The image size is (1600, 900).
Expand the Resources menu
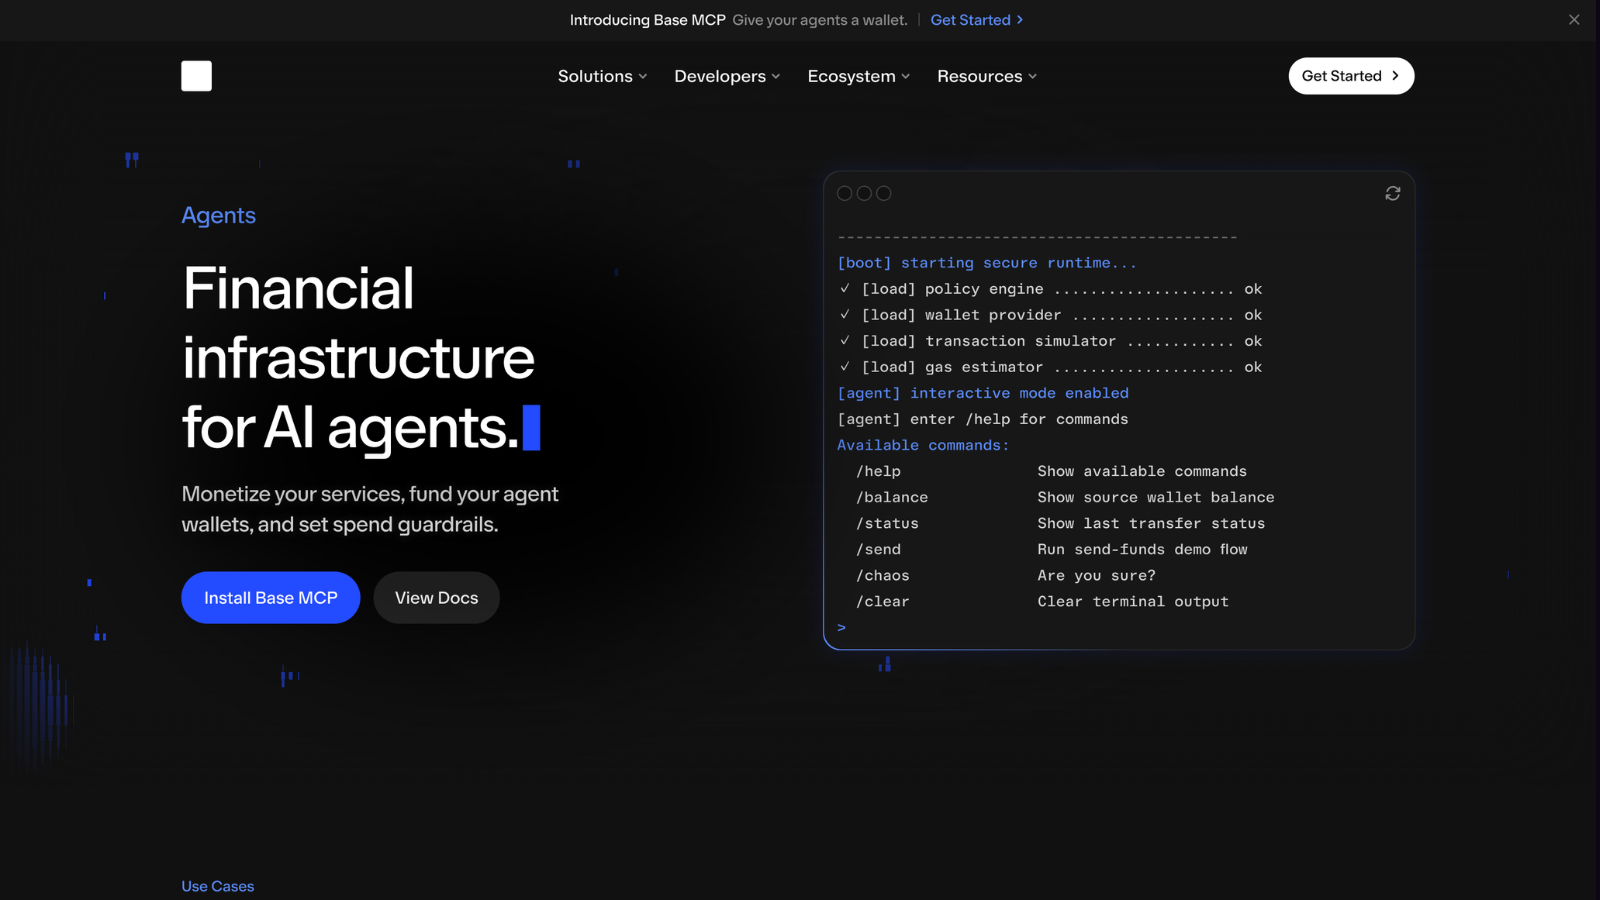(x=987, y=76)
